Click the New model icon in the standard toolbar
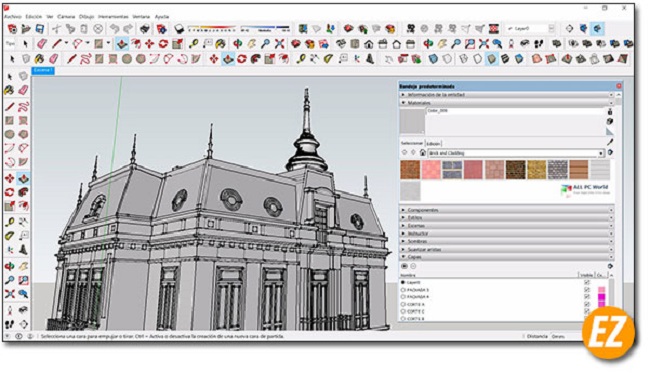 pyautogui.click(x=12, y=29)
